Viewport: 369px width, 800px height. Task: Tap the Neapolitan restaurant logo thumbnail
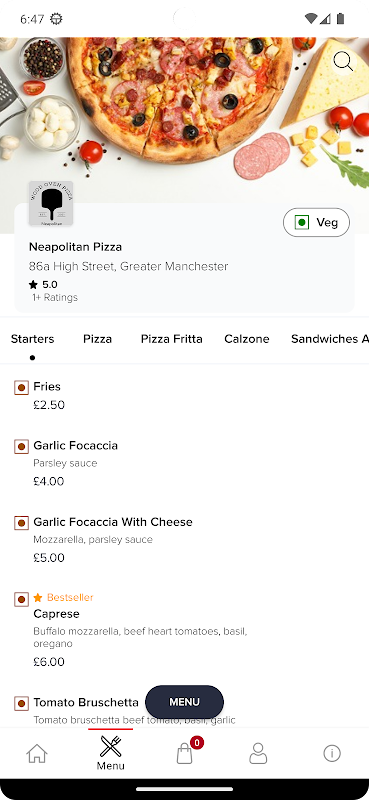pyautogui.click(x=51, y=204)
